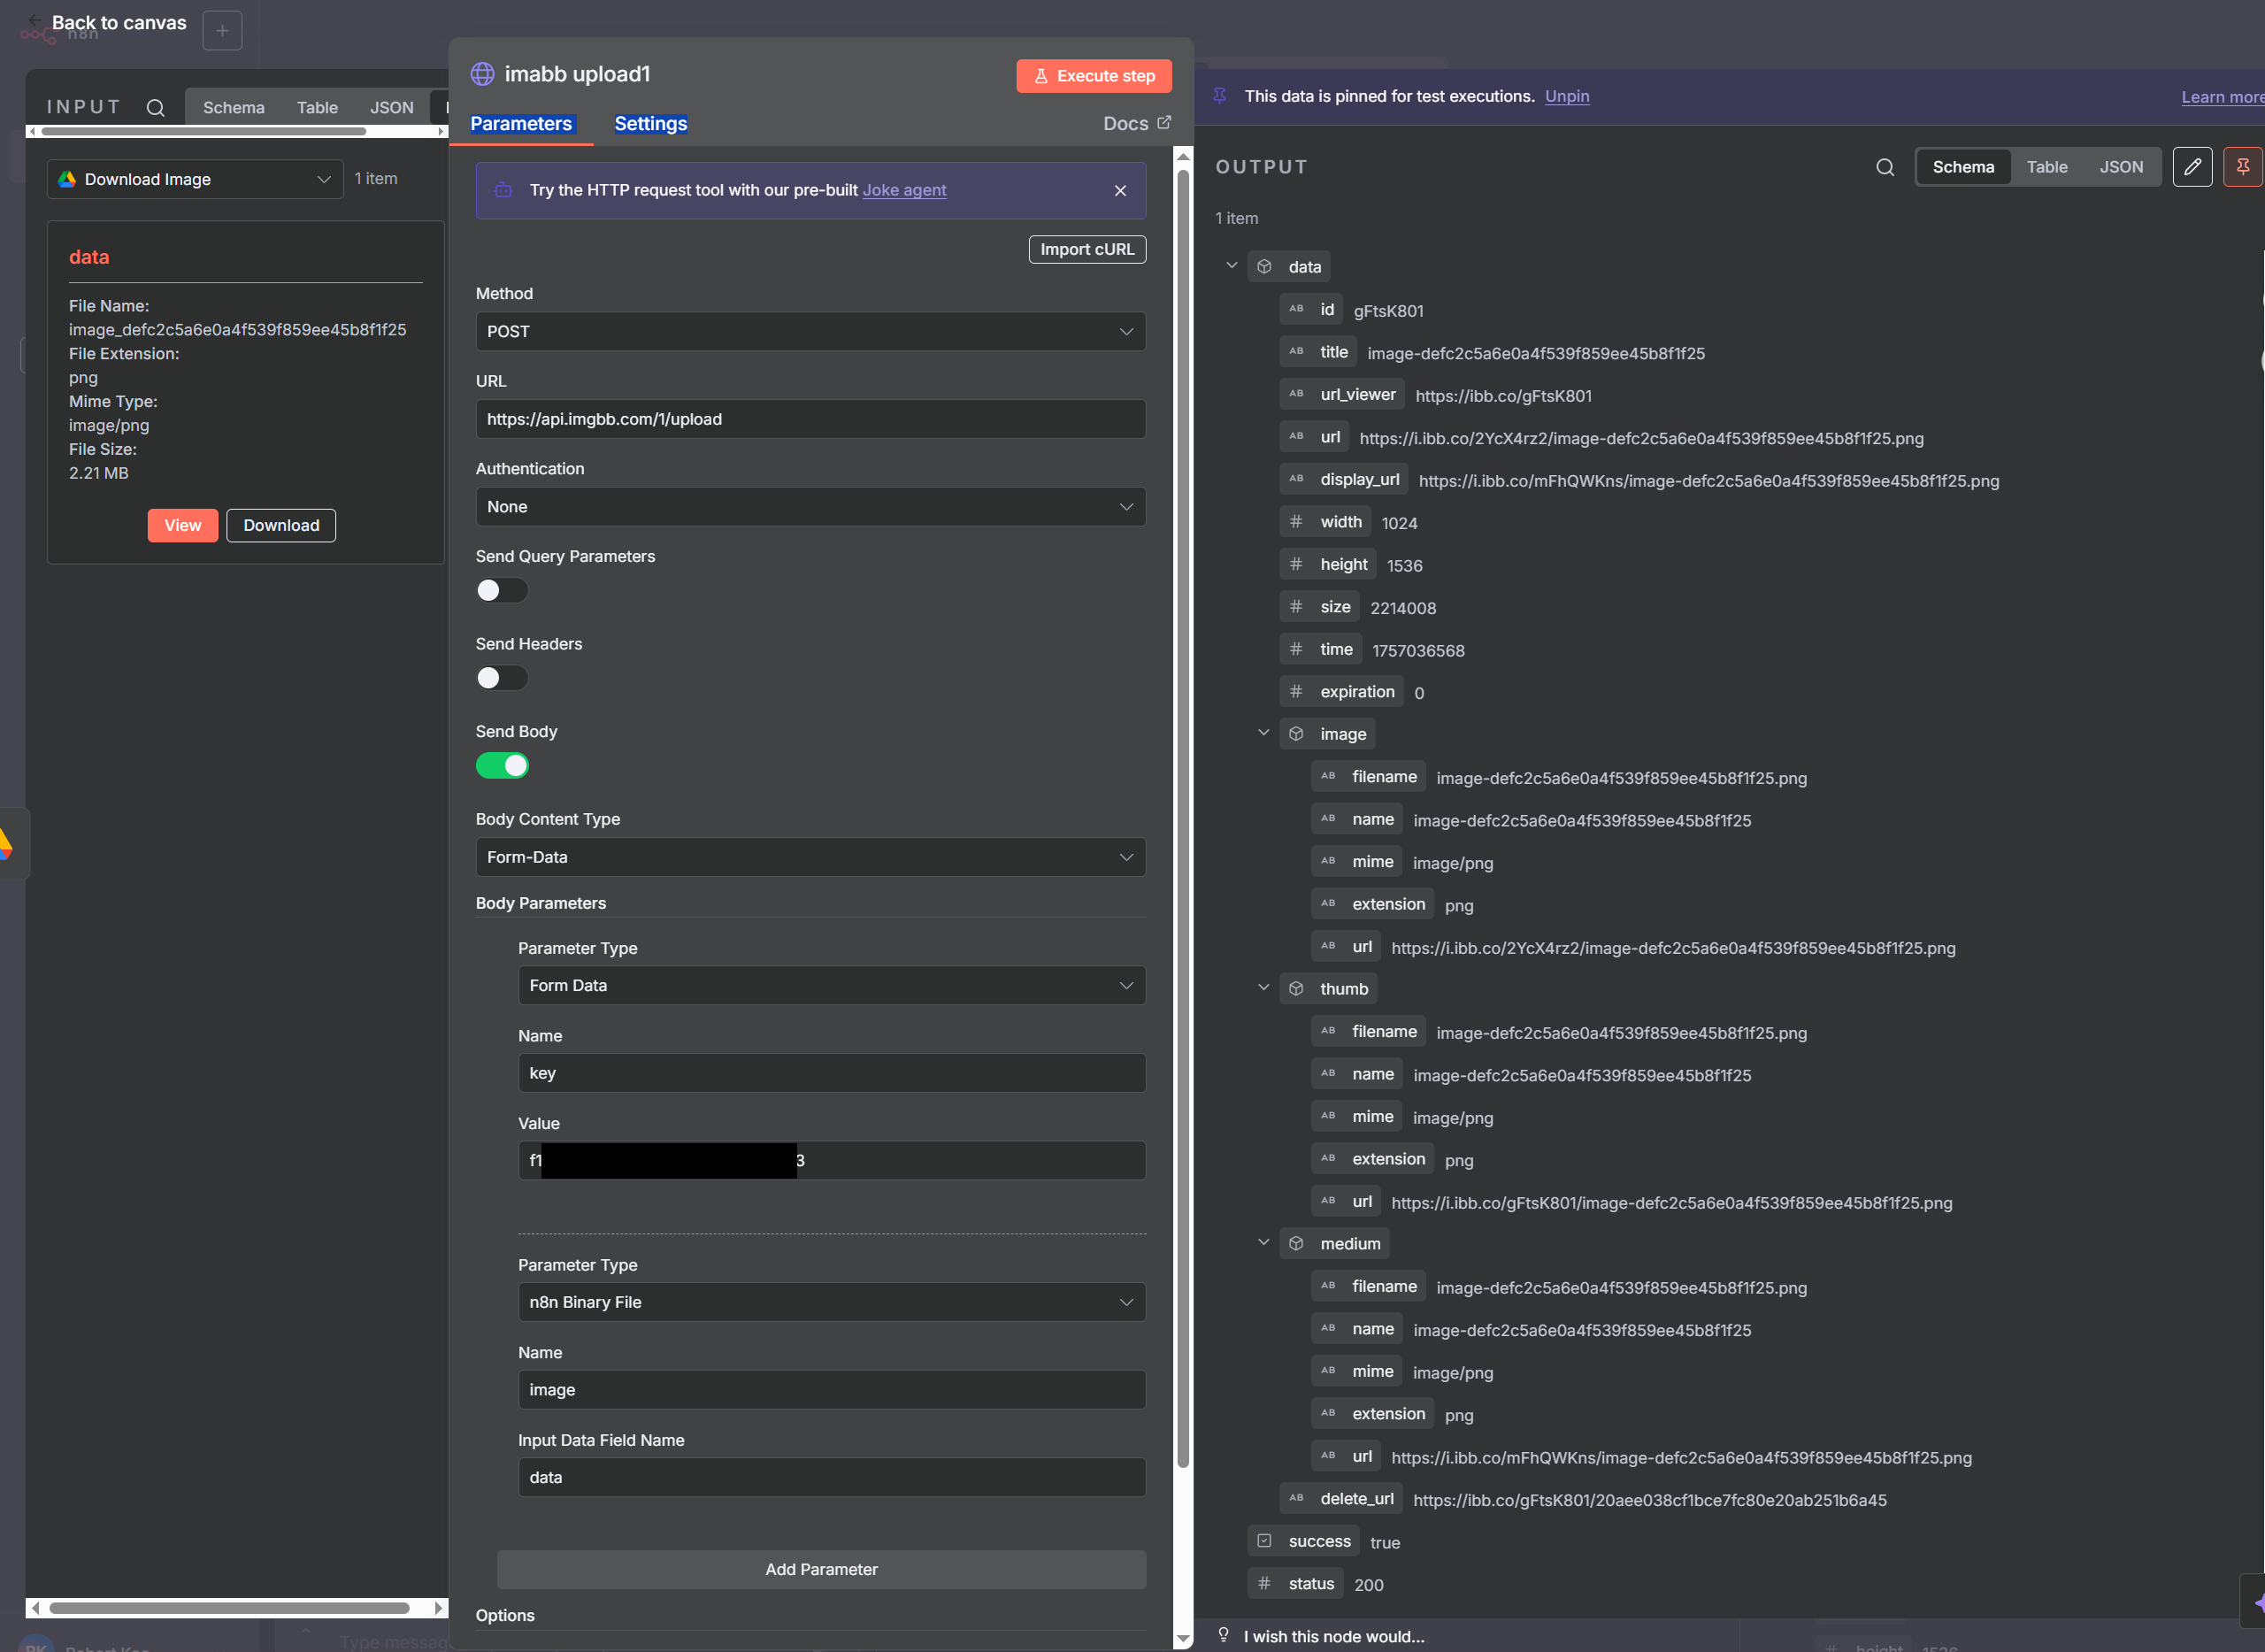Click the URL input field

(x=810, y=419)
